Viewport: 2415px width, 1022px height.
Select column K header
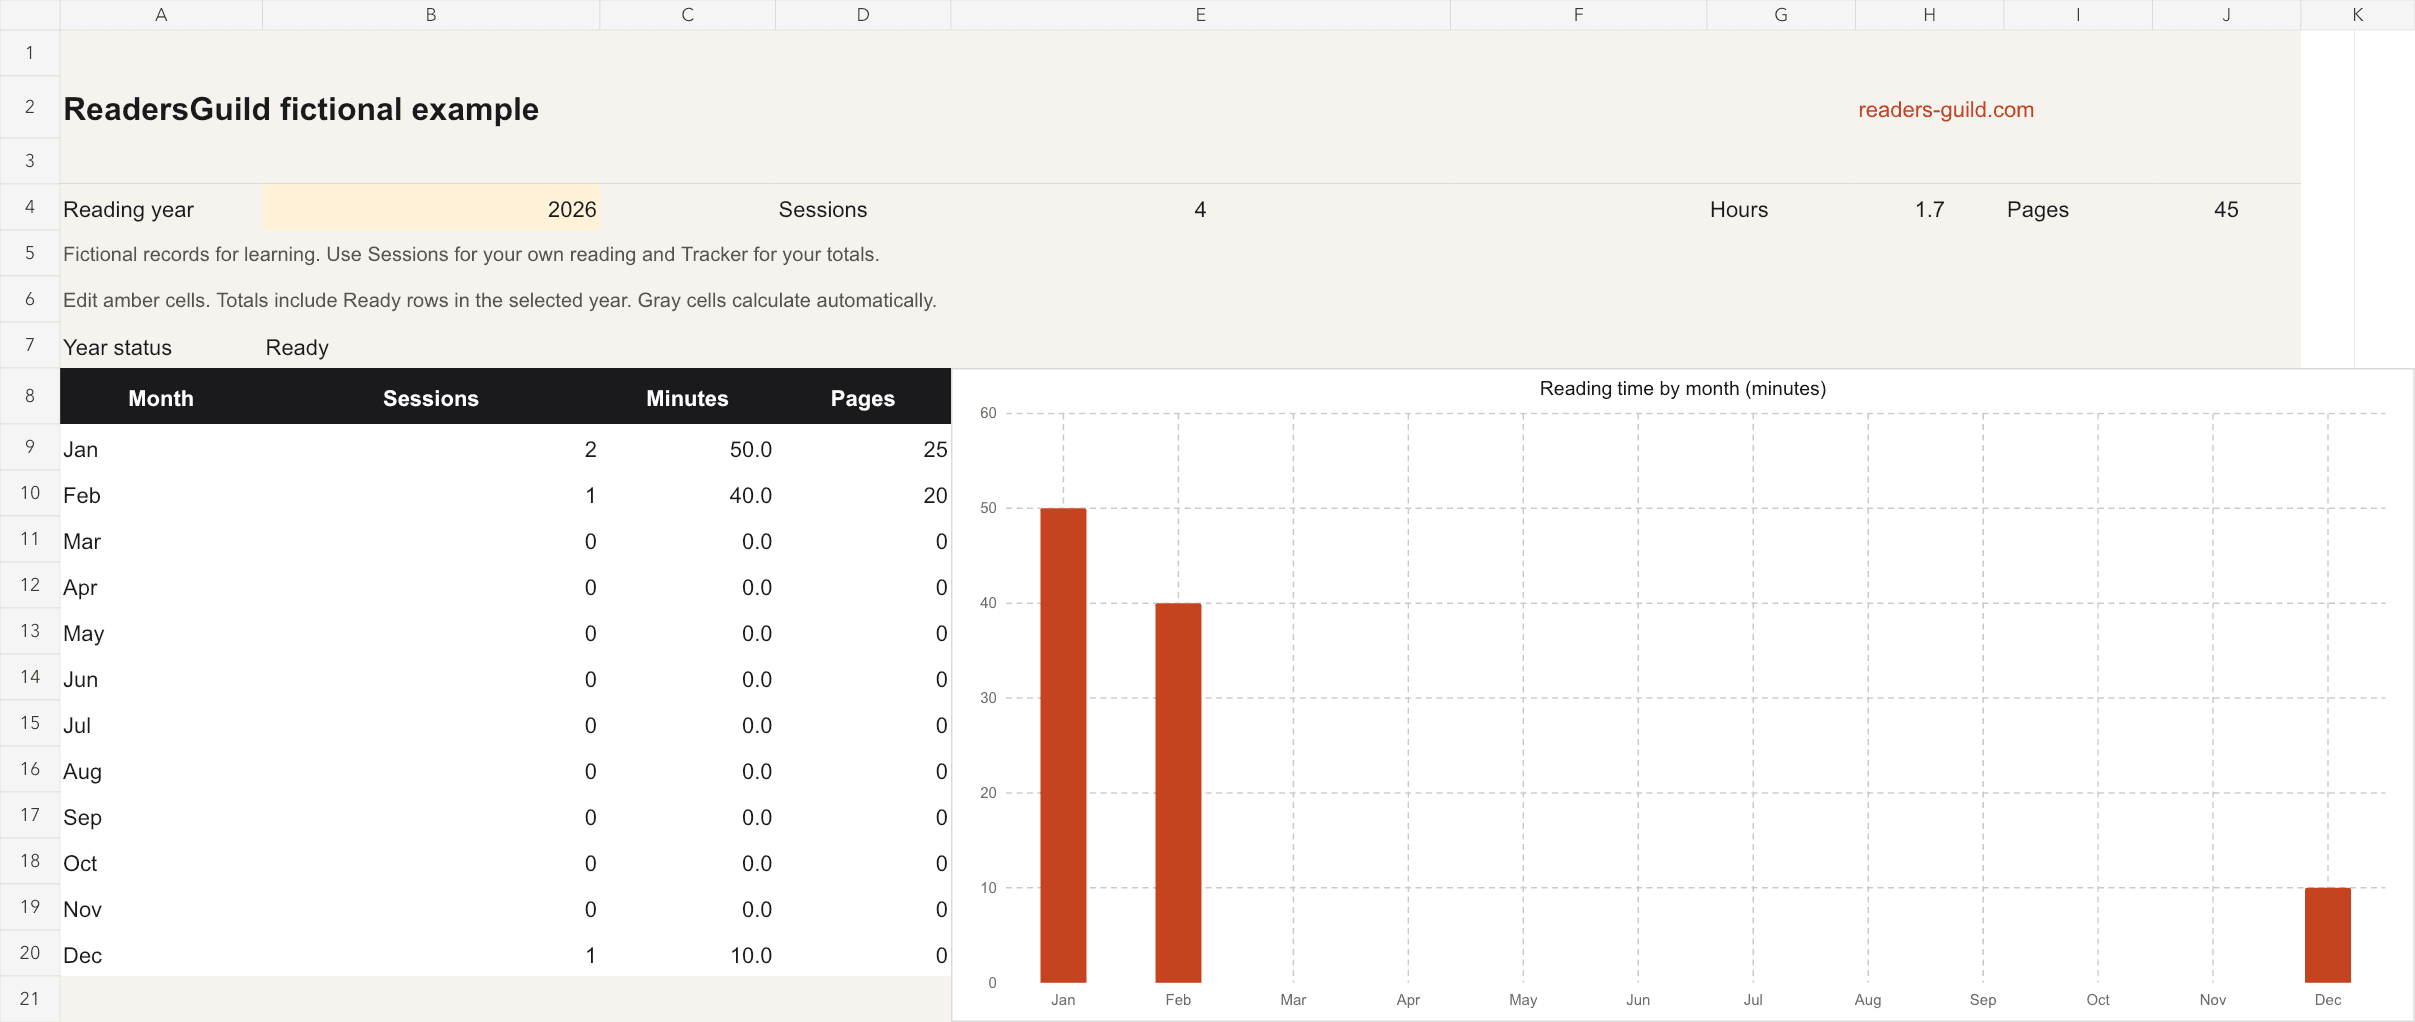tap(2357, 15)
